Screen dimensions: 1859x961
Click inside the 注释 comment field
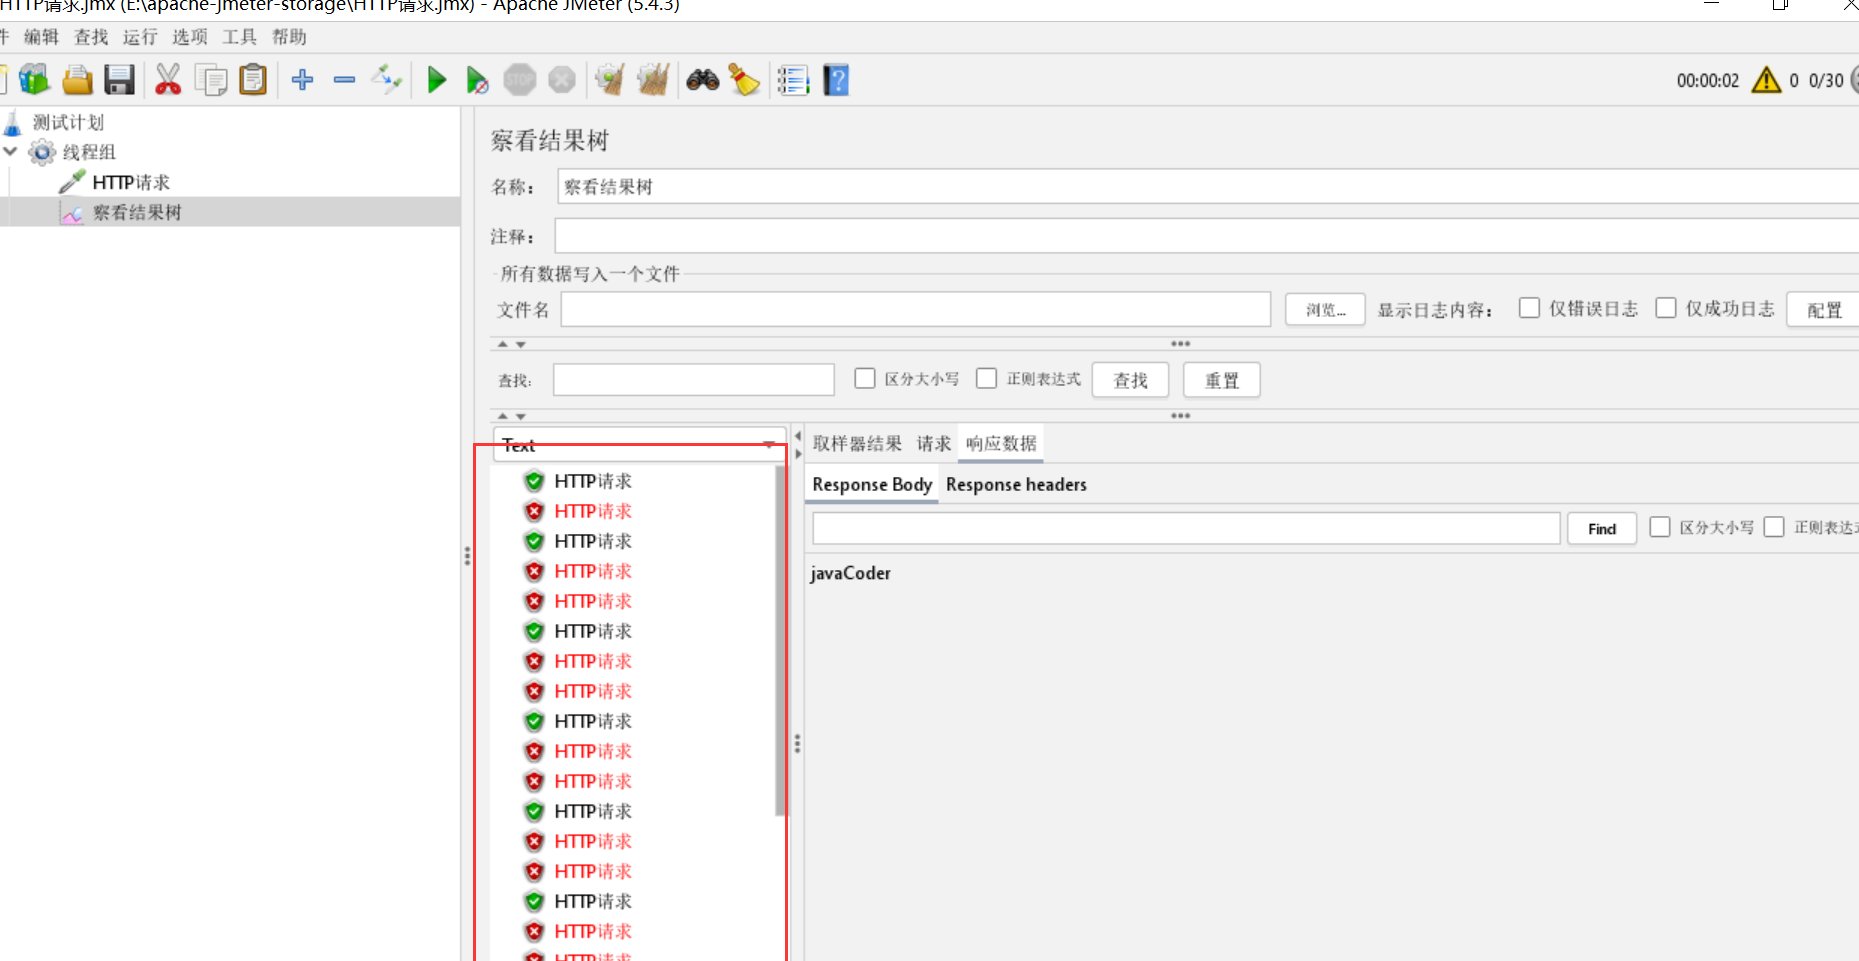click(1206, 236)
